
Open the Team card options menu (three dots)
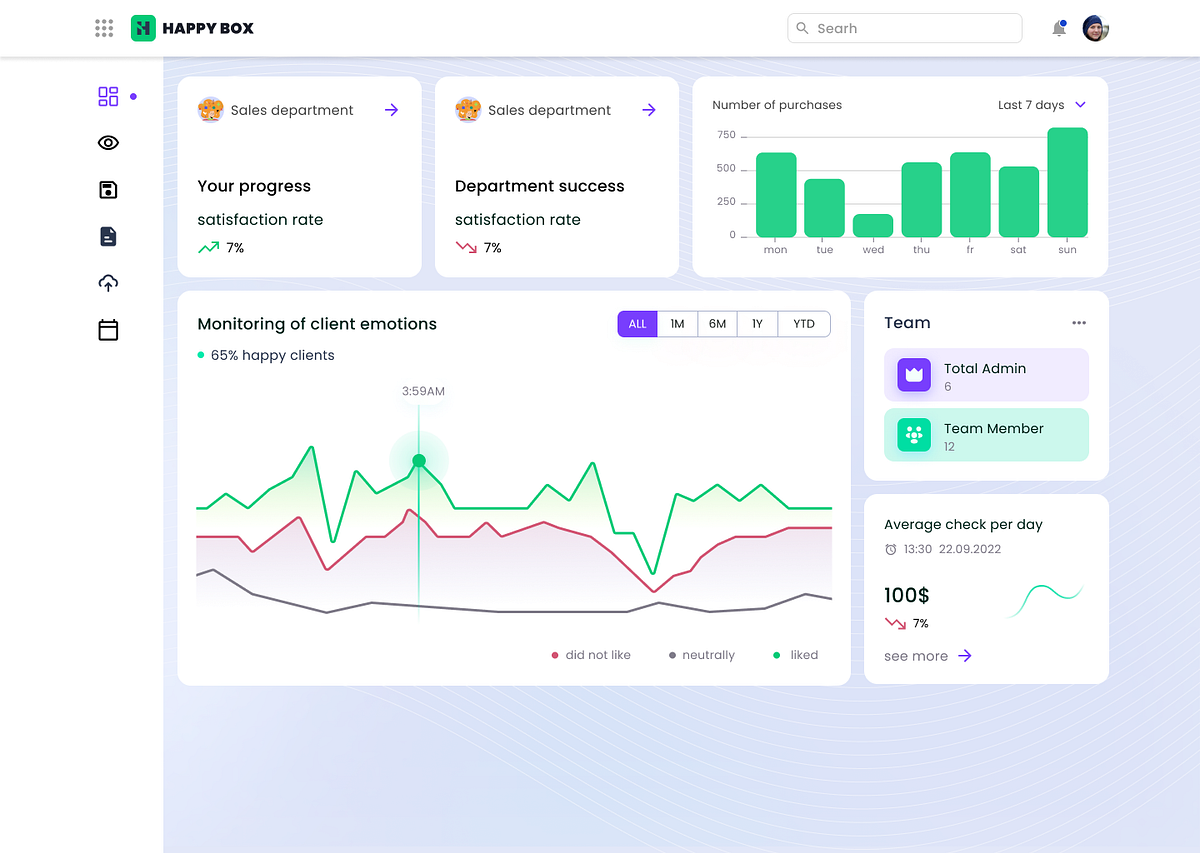point(1079,322)
